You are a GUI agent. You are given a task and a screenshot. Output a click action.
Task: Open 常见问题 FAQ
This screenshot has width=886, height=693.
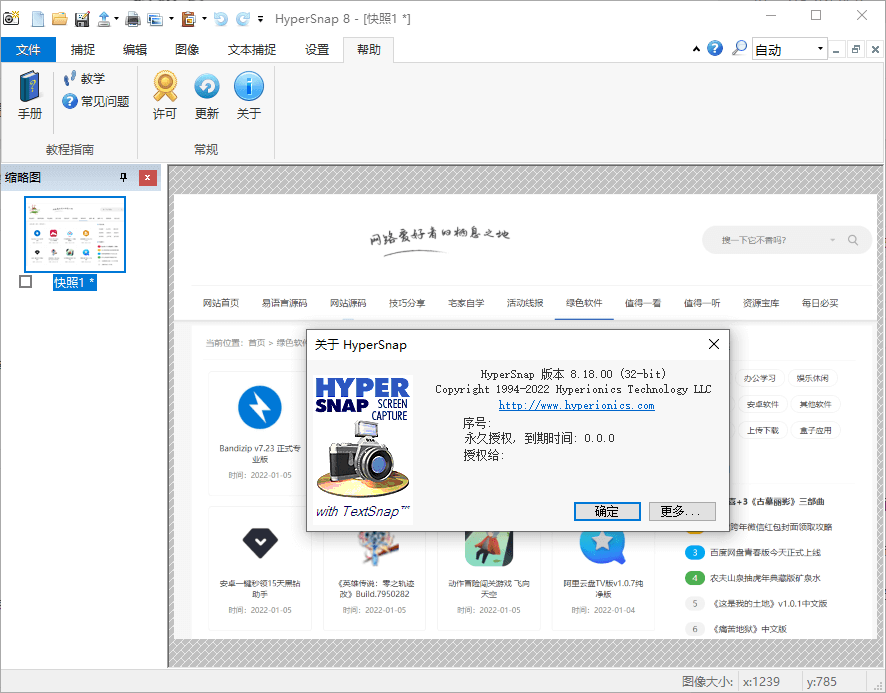point(96,101)
